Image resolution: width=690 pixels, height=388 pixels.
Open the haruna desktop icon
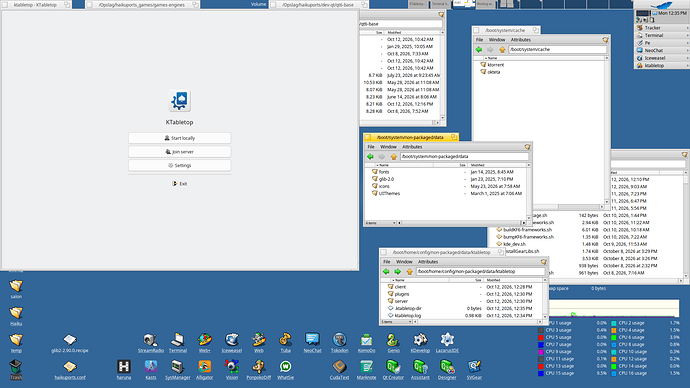pyautogui.click(x=124, y=370)
